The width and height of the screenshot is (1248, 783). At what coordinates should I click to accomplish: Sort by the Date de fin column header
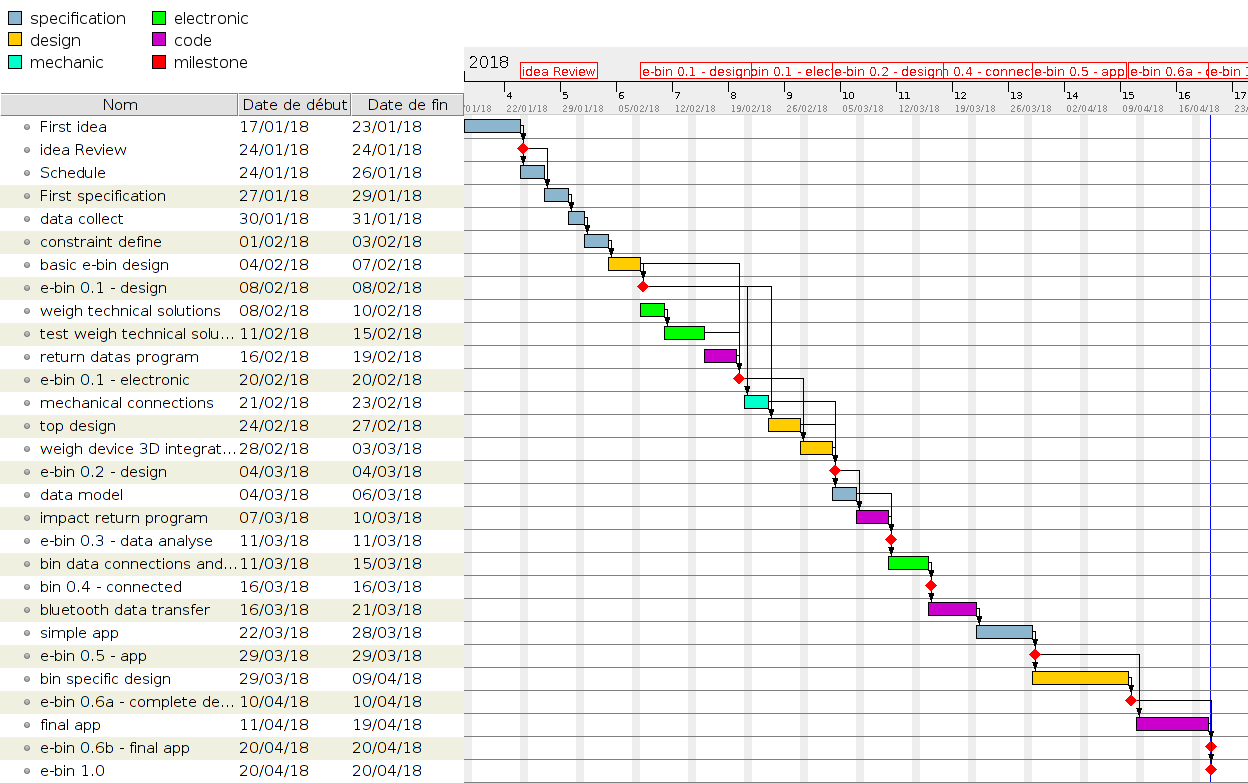408,104
